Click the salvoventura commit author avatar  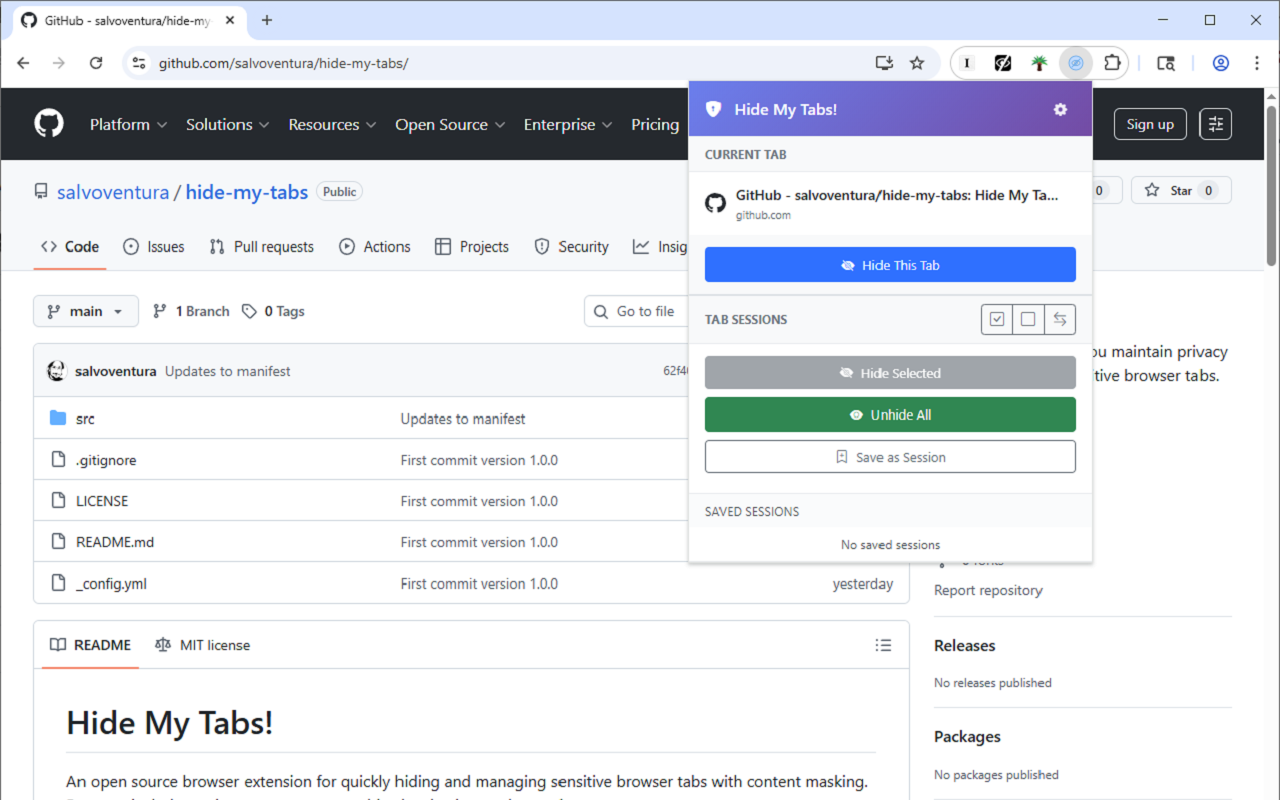[x=57, y=371]
